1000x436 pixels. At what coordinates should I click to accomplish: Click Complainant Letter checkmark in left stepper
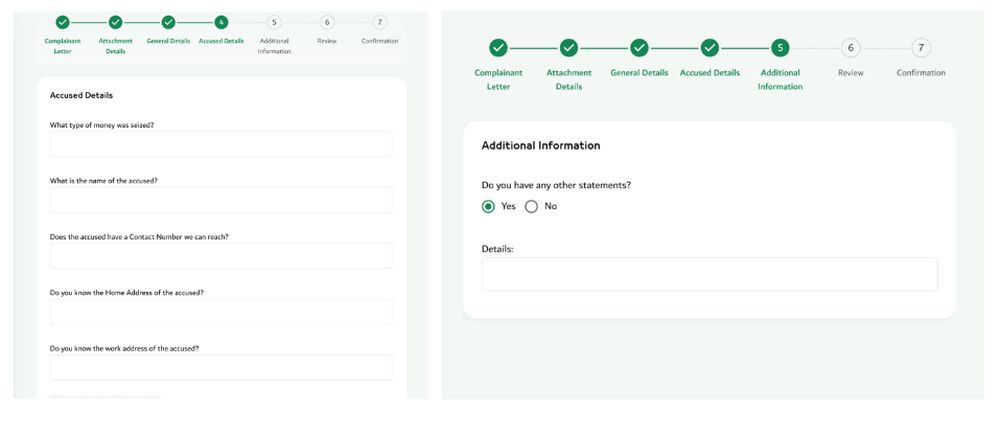pyautogui.click(x=62, y=22)
